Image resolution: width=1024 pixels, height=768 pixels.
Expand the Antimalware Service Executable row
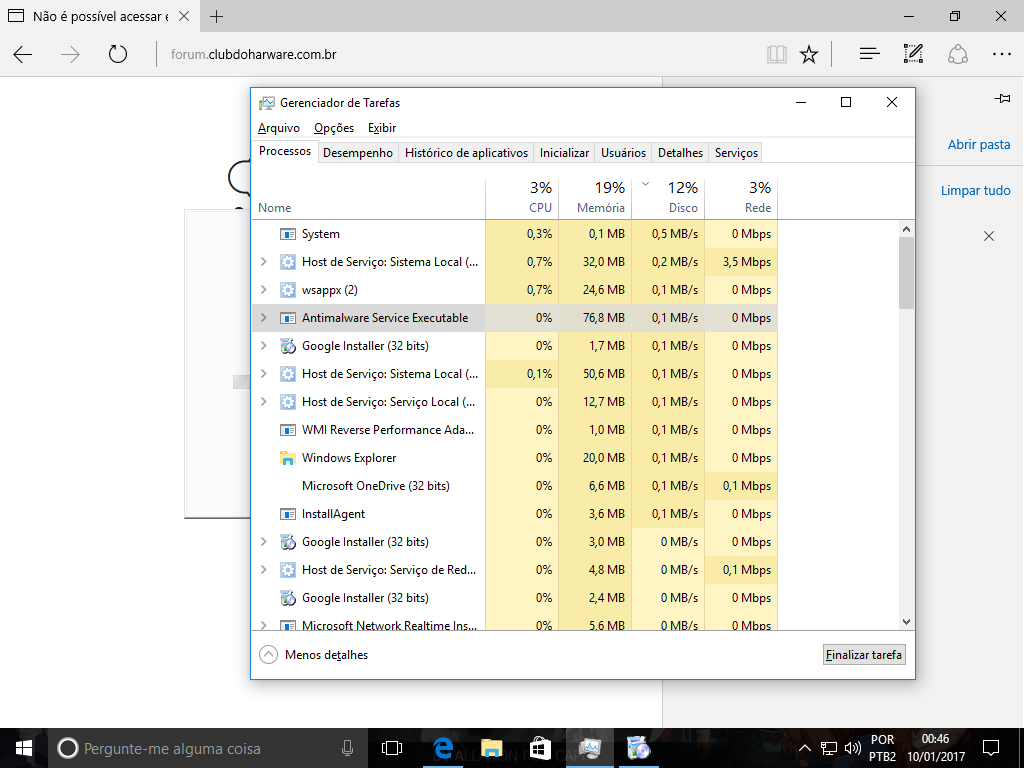pyautogui.click(x=264, y=318)
